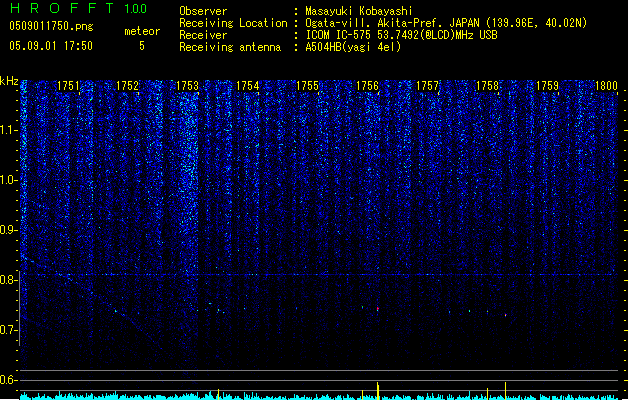Click the 1754 time marker
This screenshot has height=400, width=629.
click(x=248, y=86)
